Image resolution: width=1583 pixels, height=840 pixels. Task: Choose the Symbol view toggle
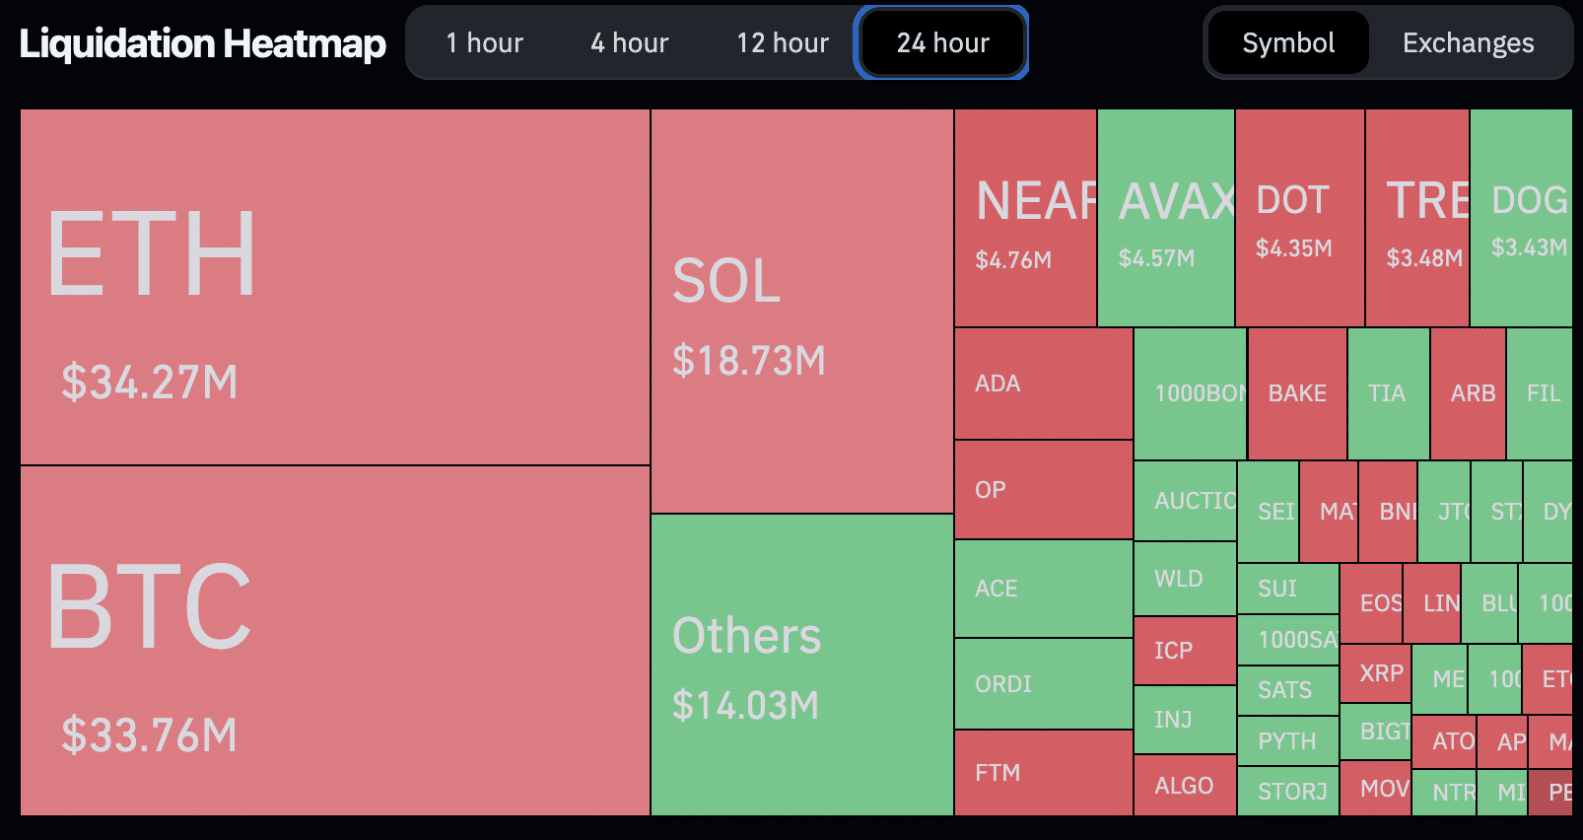(x=1288, y=43)
